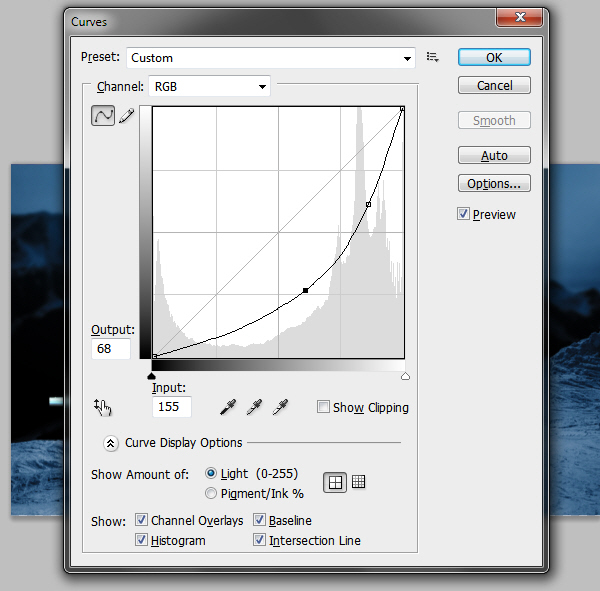Open the Channel RGB dropdown

[x=209, y=86]
